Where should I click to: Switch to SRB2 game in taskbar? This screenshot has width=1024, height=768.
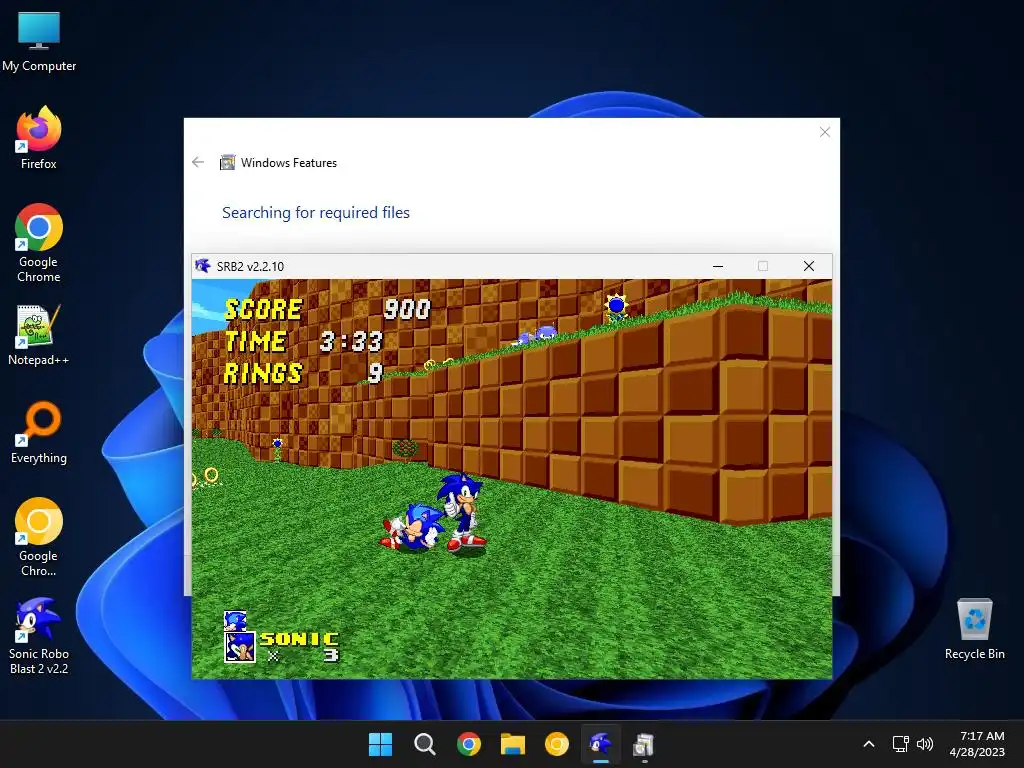click(x=600, y=744)
